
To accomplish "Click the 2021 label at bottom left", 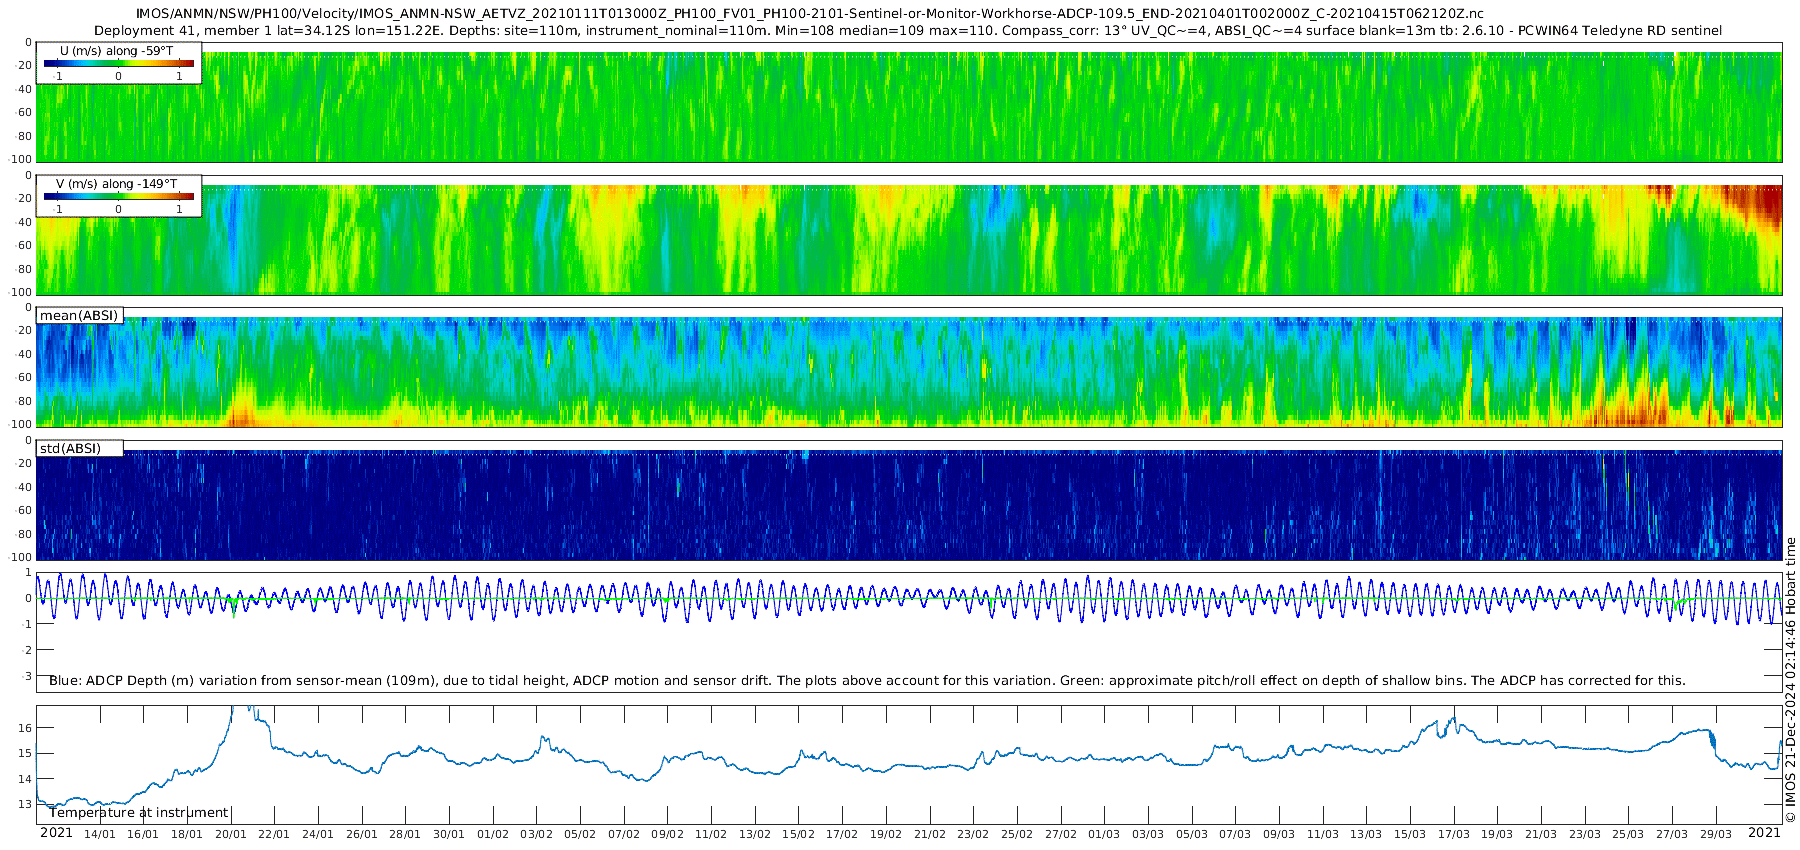I will [x=56, y=833].
